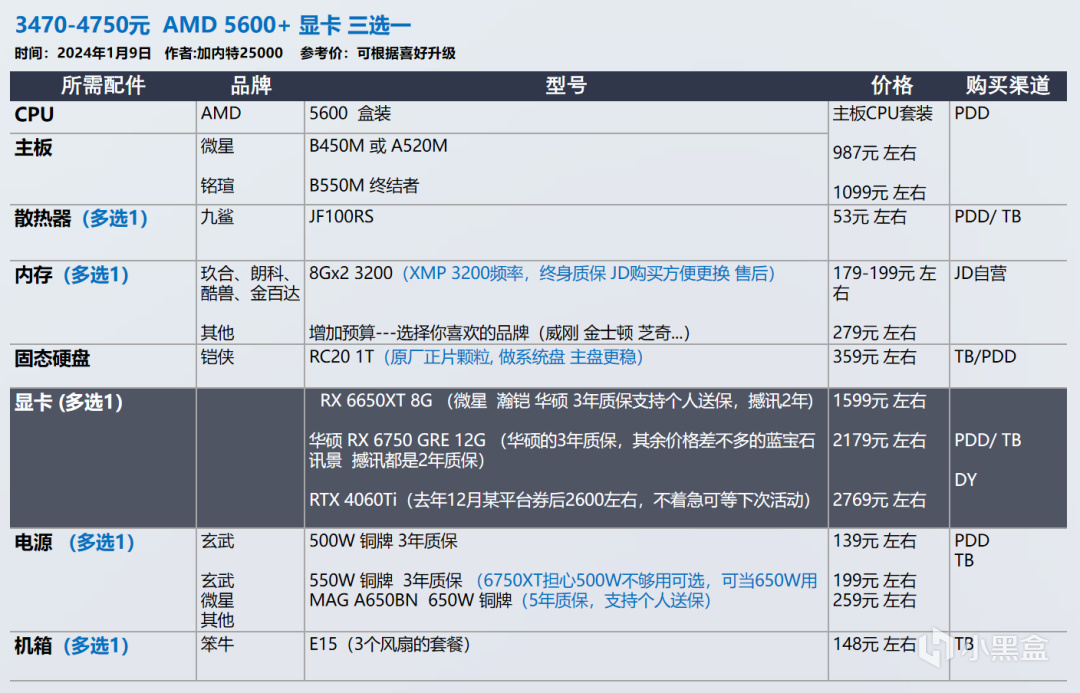The height and width of the screenshot is (693, 1080).
Task: Click the '148元 左右' price
Action: click(874, 644)
